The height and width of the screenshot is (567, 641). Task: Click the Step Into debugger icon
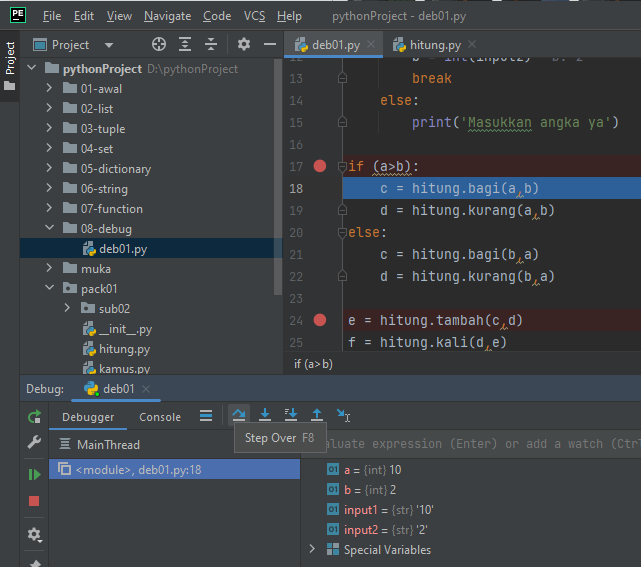265,415
